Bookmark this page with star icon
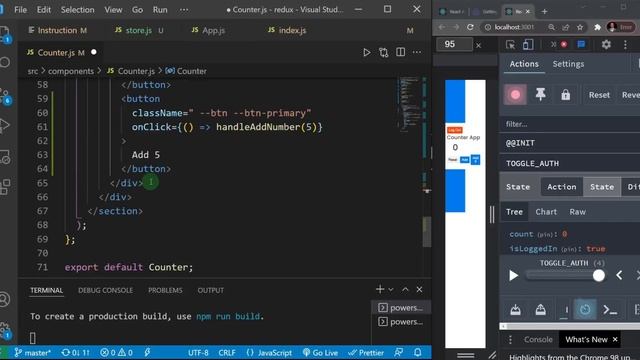Viewport: 640px width, 360px height. 580,27
